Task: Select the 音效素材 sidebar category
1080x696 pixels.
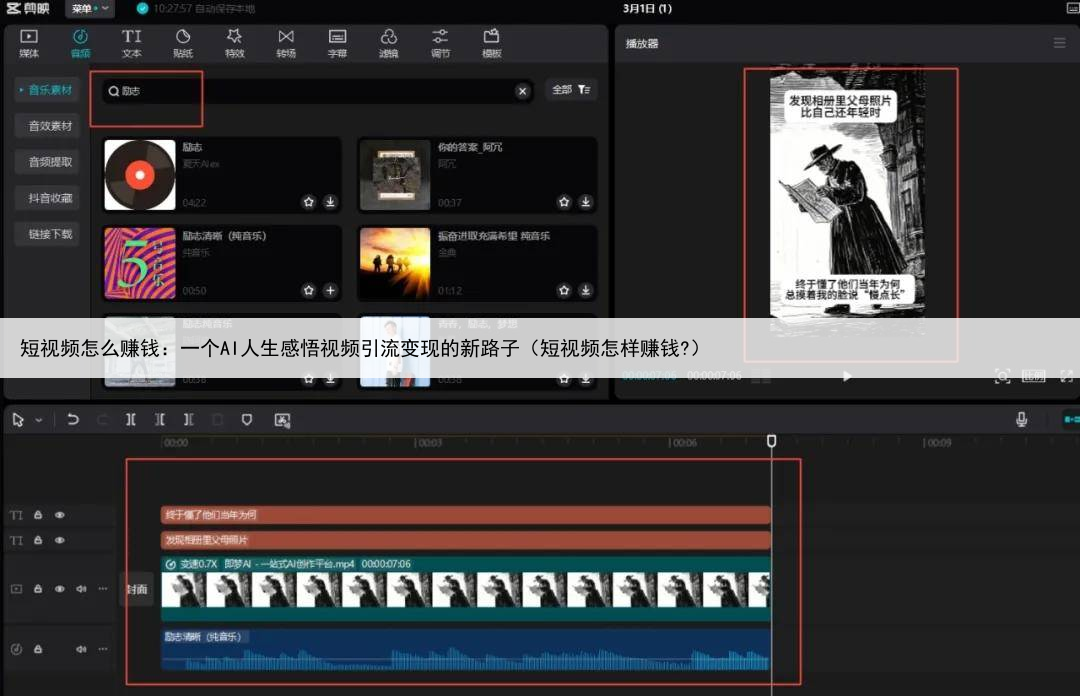Action: pyautogui.click(x=50, y=126)
